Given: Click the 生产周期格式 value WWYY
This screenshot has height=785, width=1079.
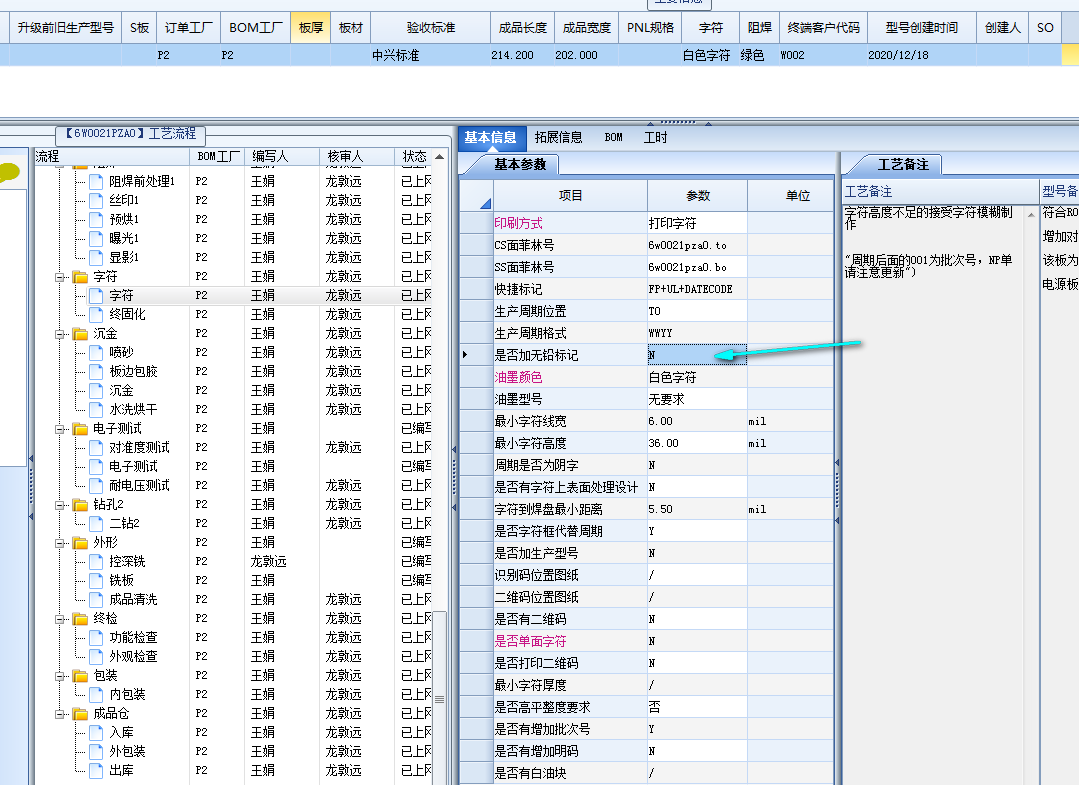Looking at the screenshot, I should pos(697,333).
